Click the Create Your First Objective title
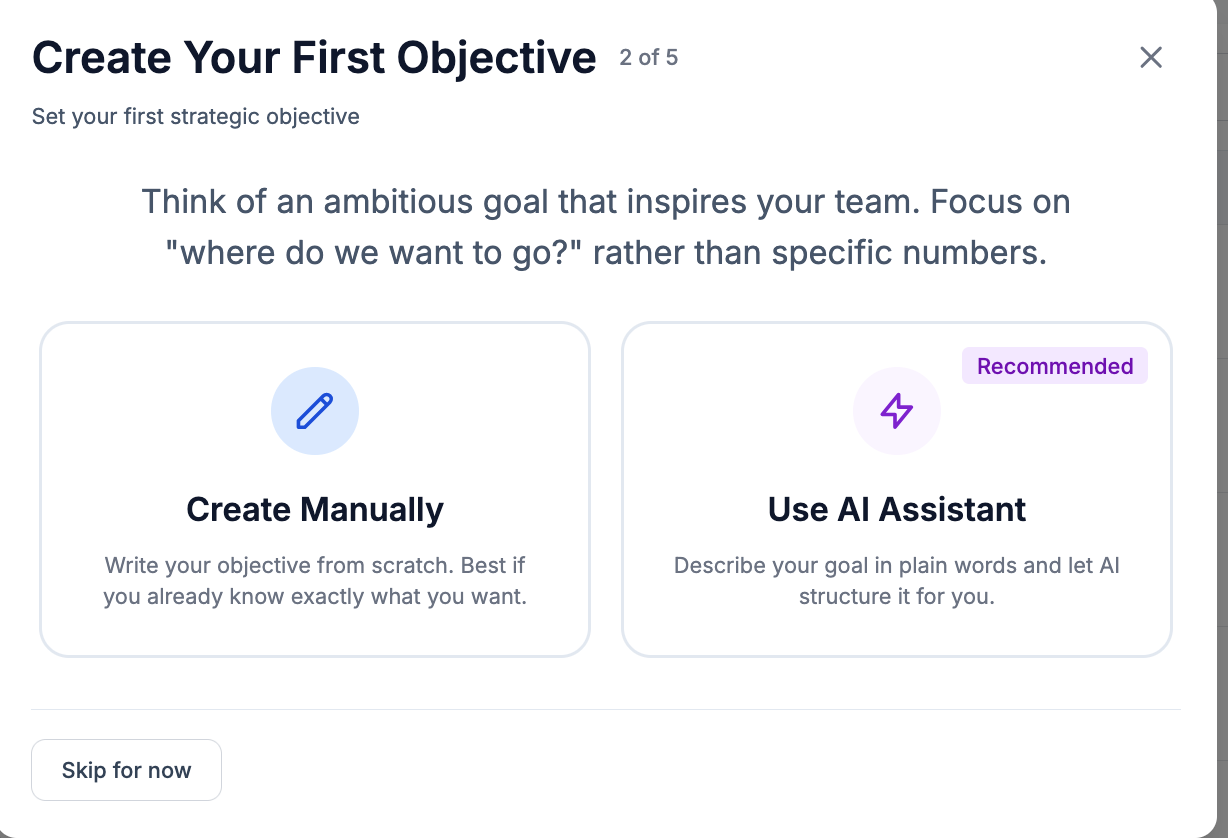This screenshot has height=838, width=1228. (313, 57)
